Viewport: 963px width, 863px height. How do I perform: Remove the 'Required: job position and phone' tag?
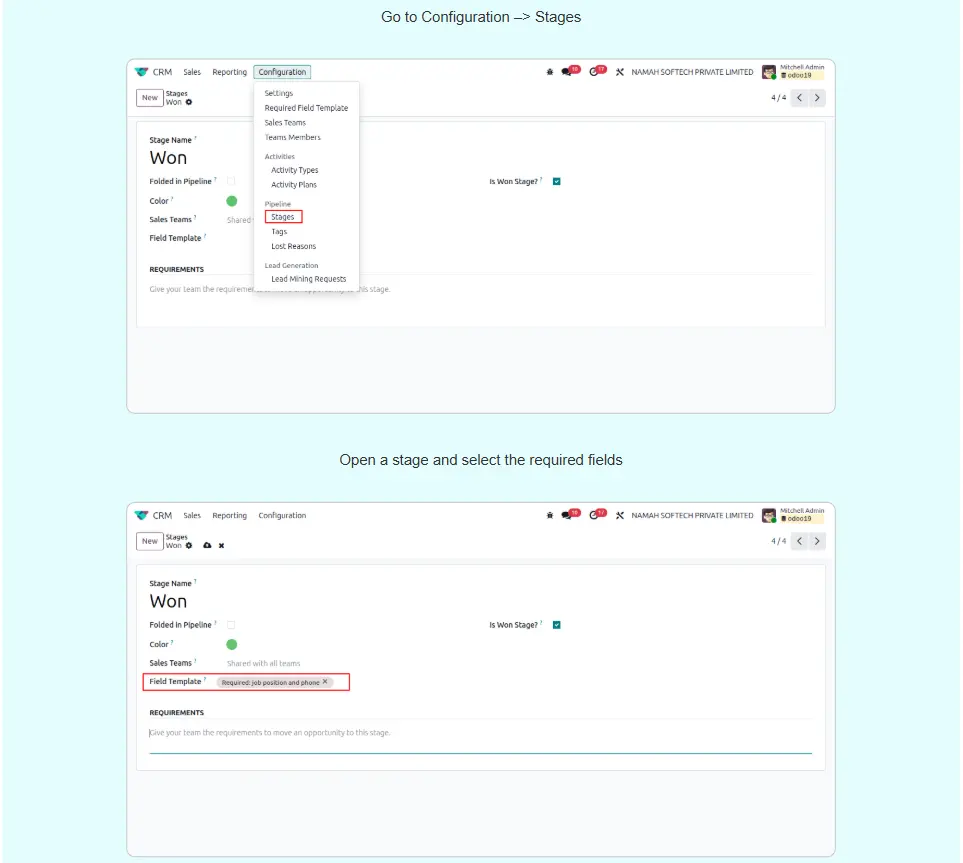(x=325, y=682)
